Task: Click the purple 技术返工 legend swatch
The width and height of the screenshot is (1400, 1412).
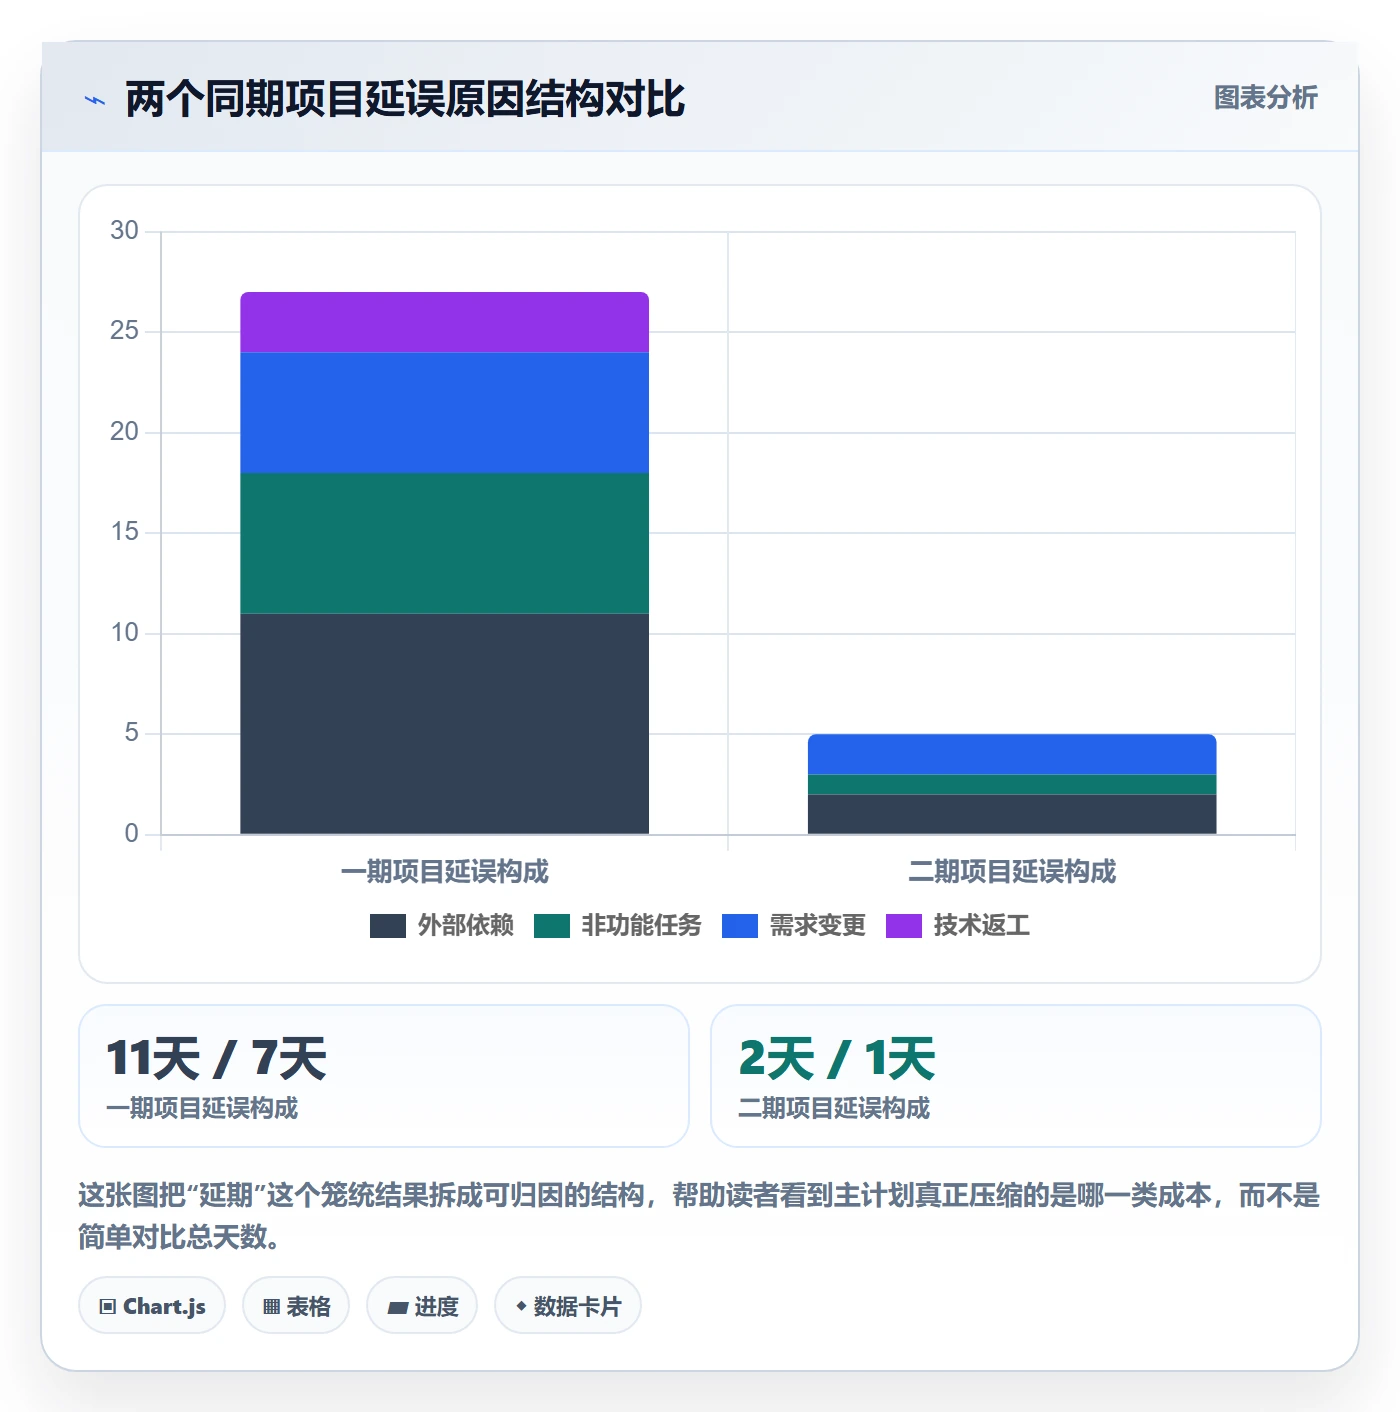Action: (903, 926)
